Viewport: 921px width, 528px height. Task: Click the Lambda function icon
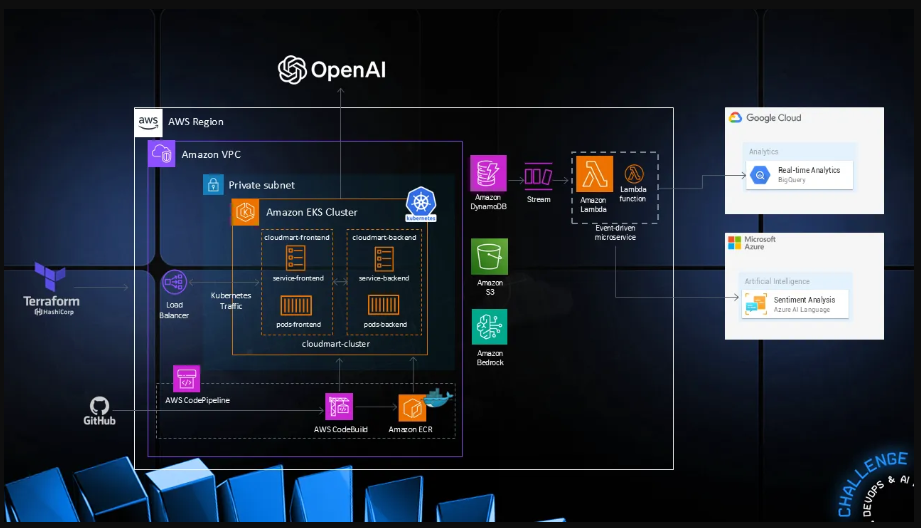(634, 174)
